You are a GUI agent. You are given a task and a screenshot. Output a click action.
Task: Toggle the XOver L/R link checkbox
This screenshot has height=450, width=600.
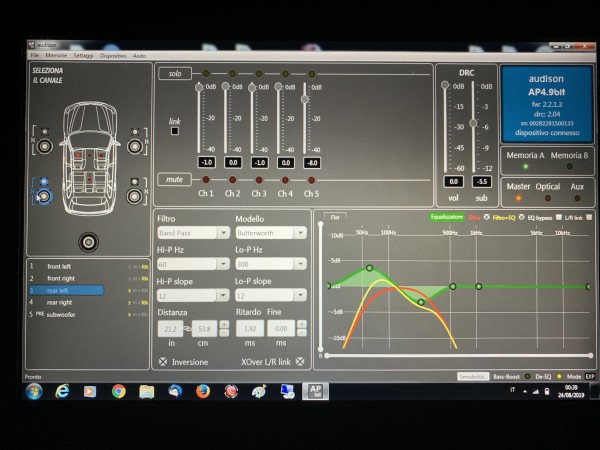coord(300,361)
